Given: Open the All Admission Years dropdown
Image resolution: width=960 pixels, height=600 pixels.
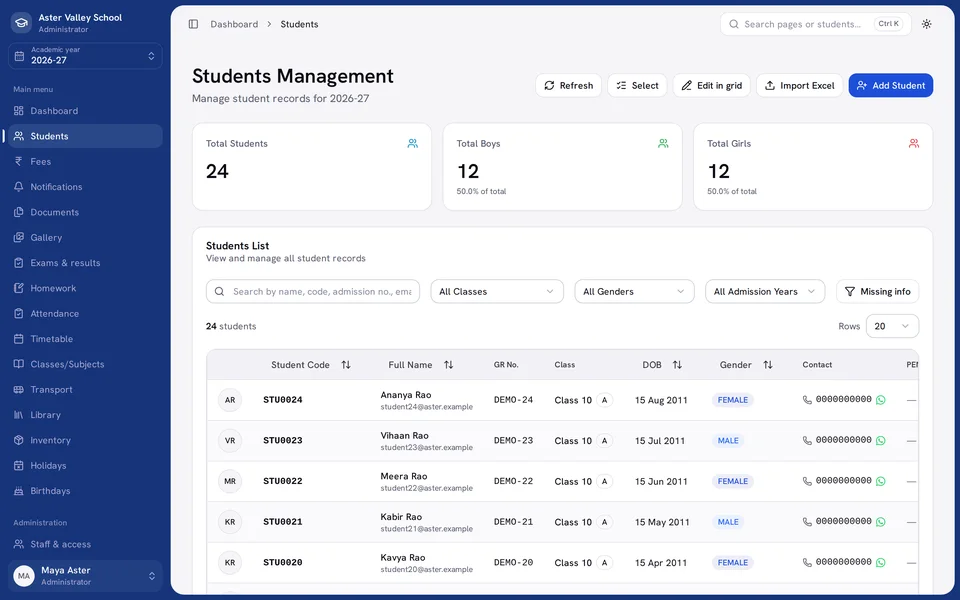Looking at the screenshot, I should point(765,291).
